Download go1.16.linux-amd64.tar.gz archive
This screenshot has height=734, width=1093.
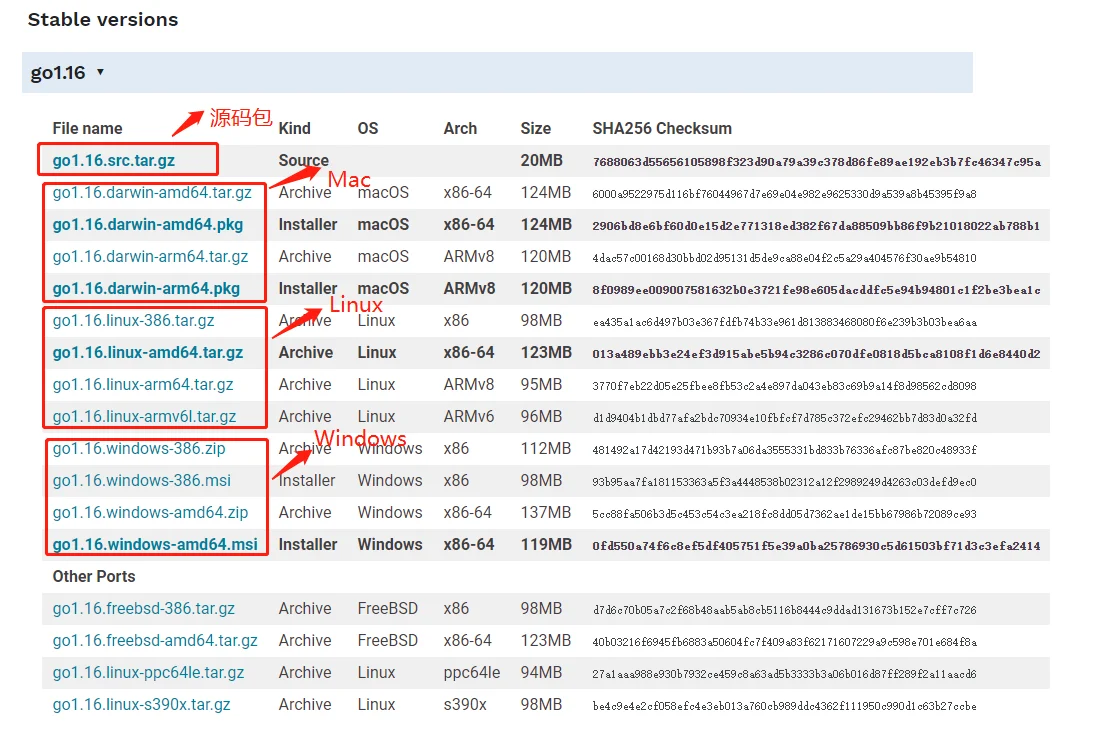148,353
